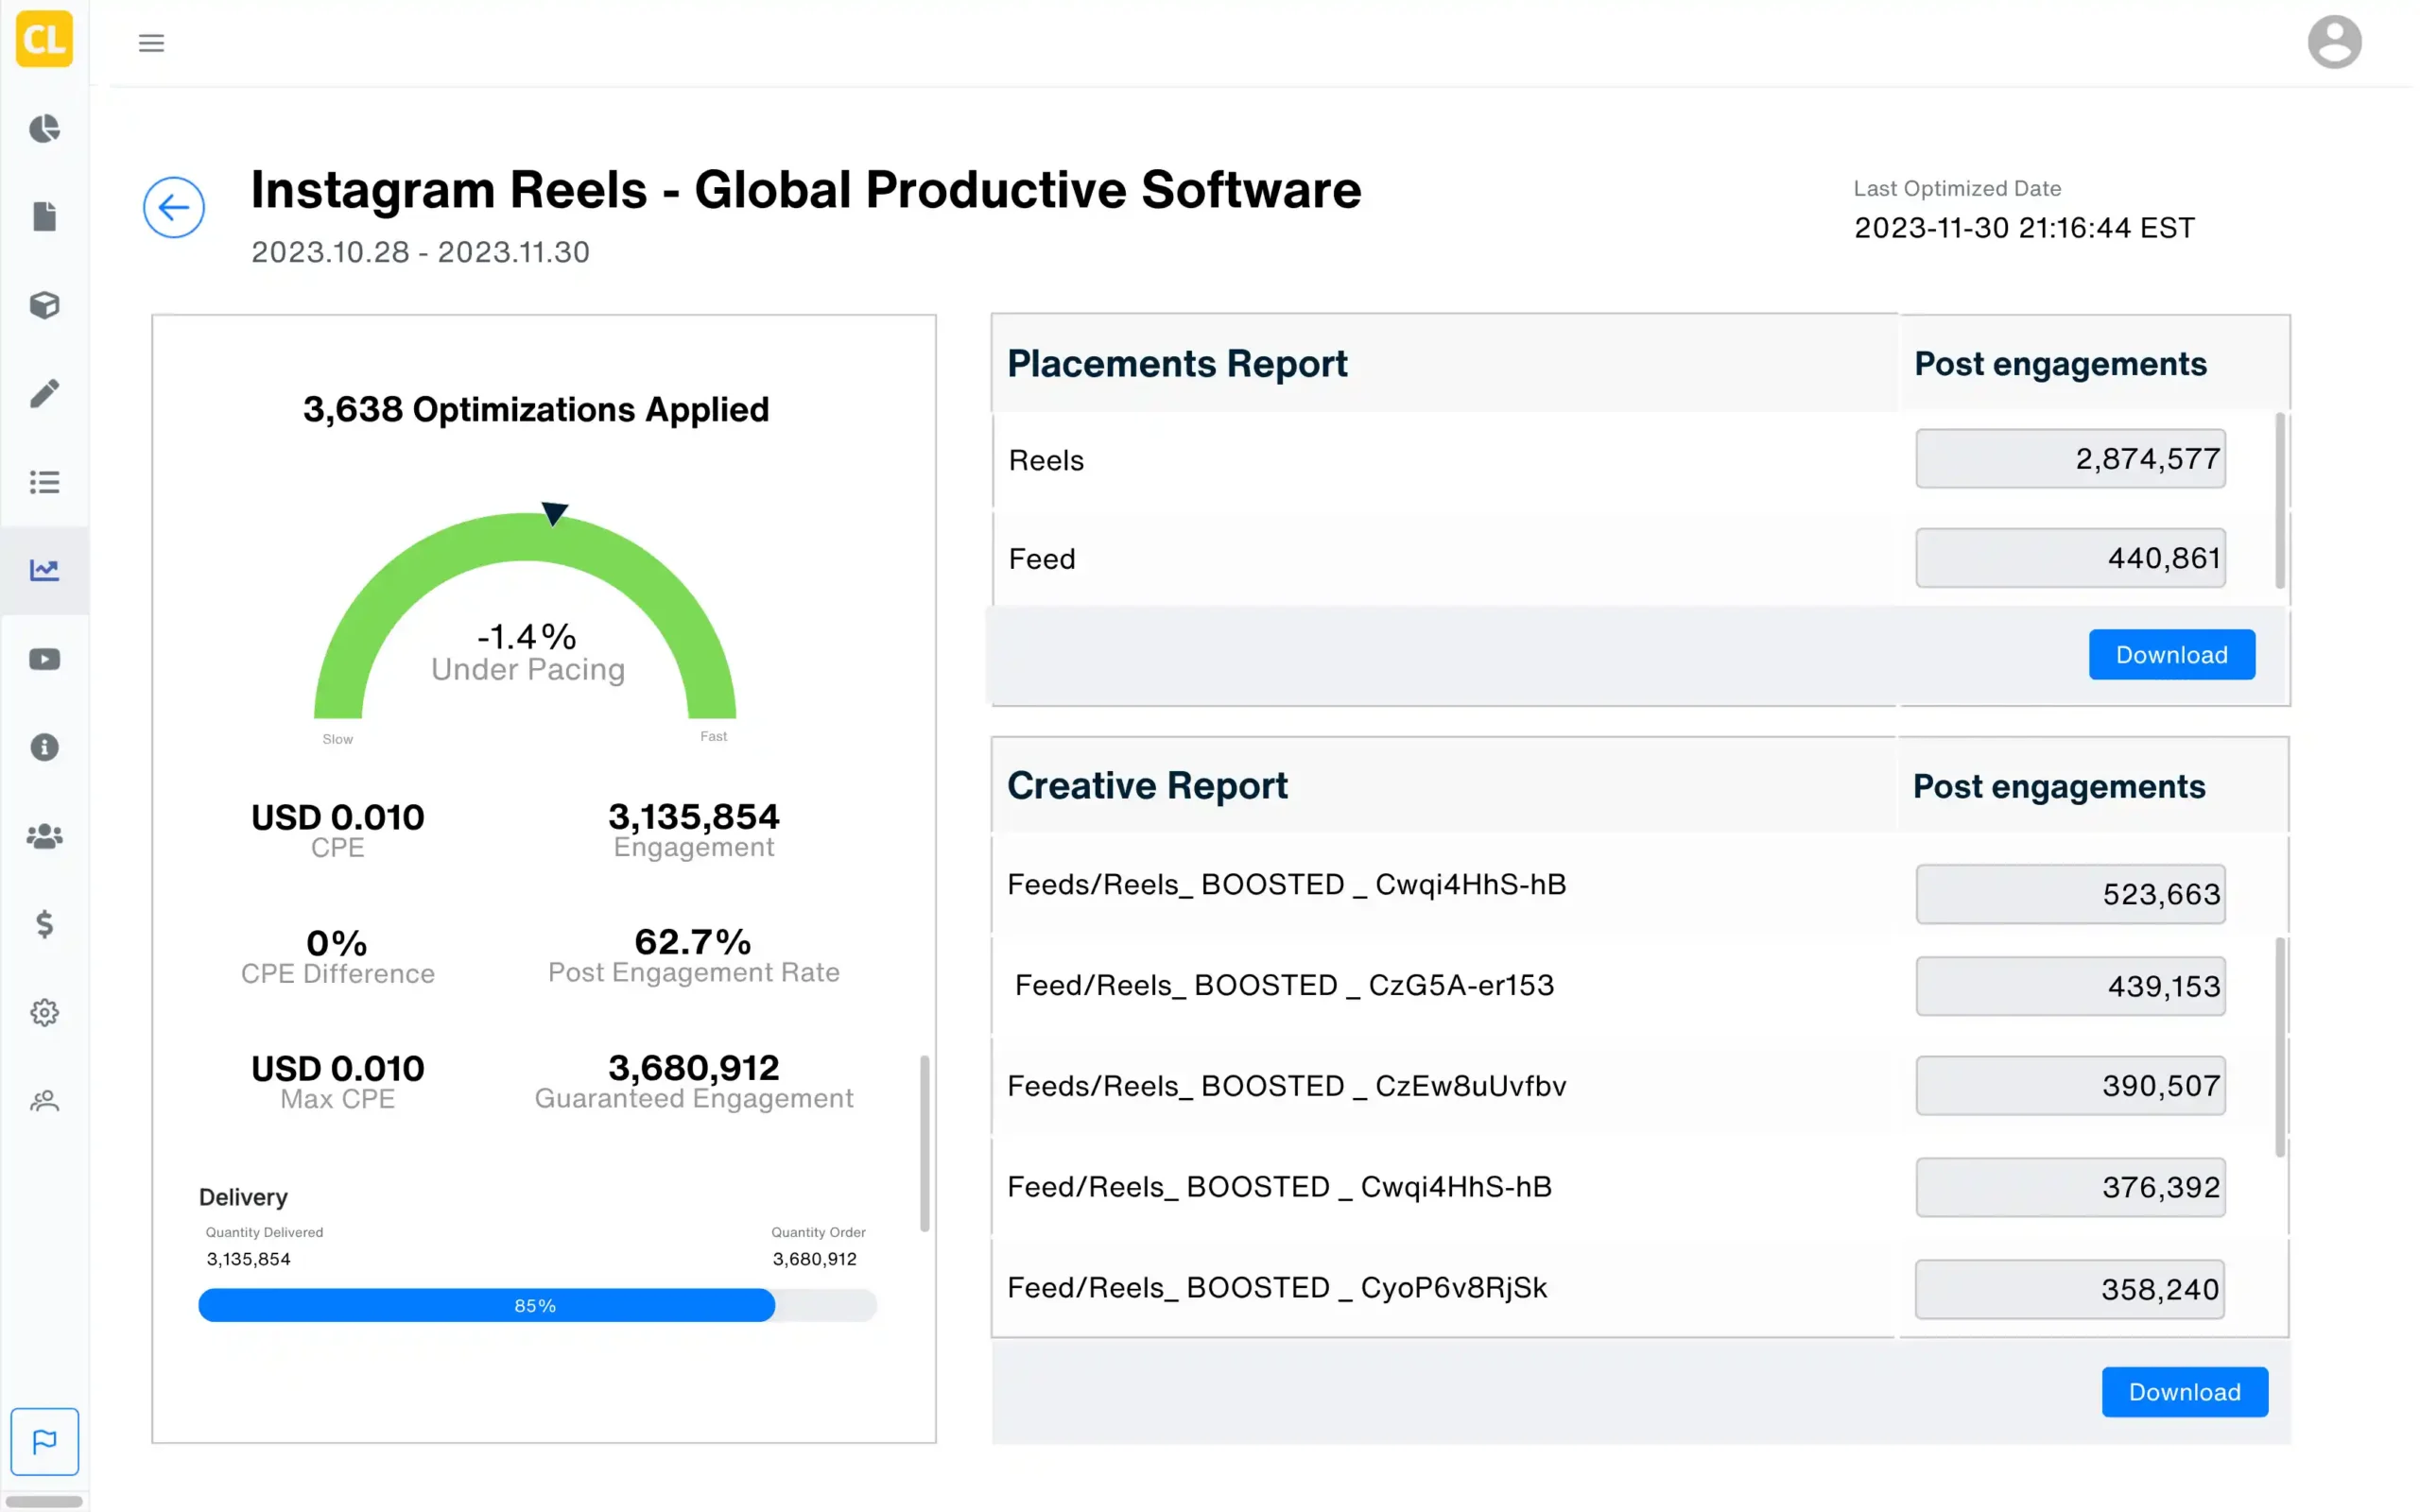Click the 85% delivery progress bar

[x=537, y=1305]
